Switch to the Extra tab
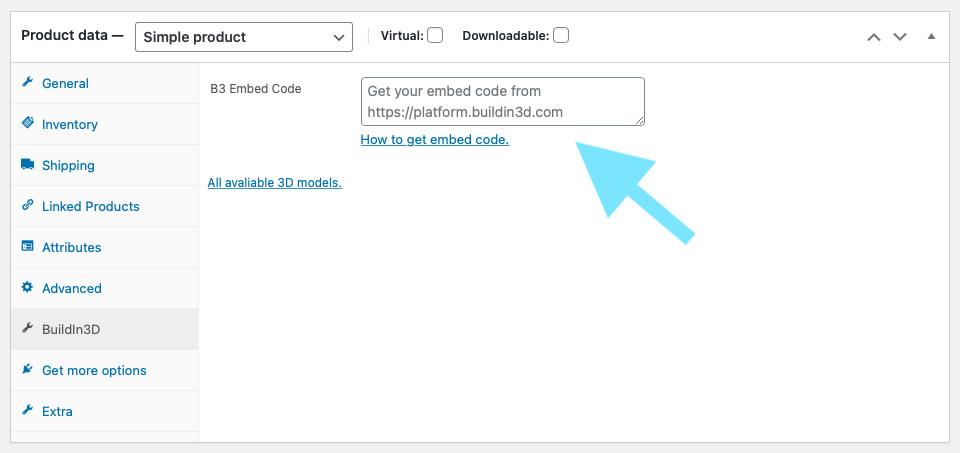The image size is (960, 453). pos(105,411)
